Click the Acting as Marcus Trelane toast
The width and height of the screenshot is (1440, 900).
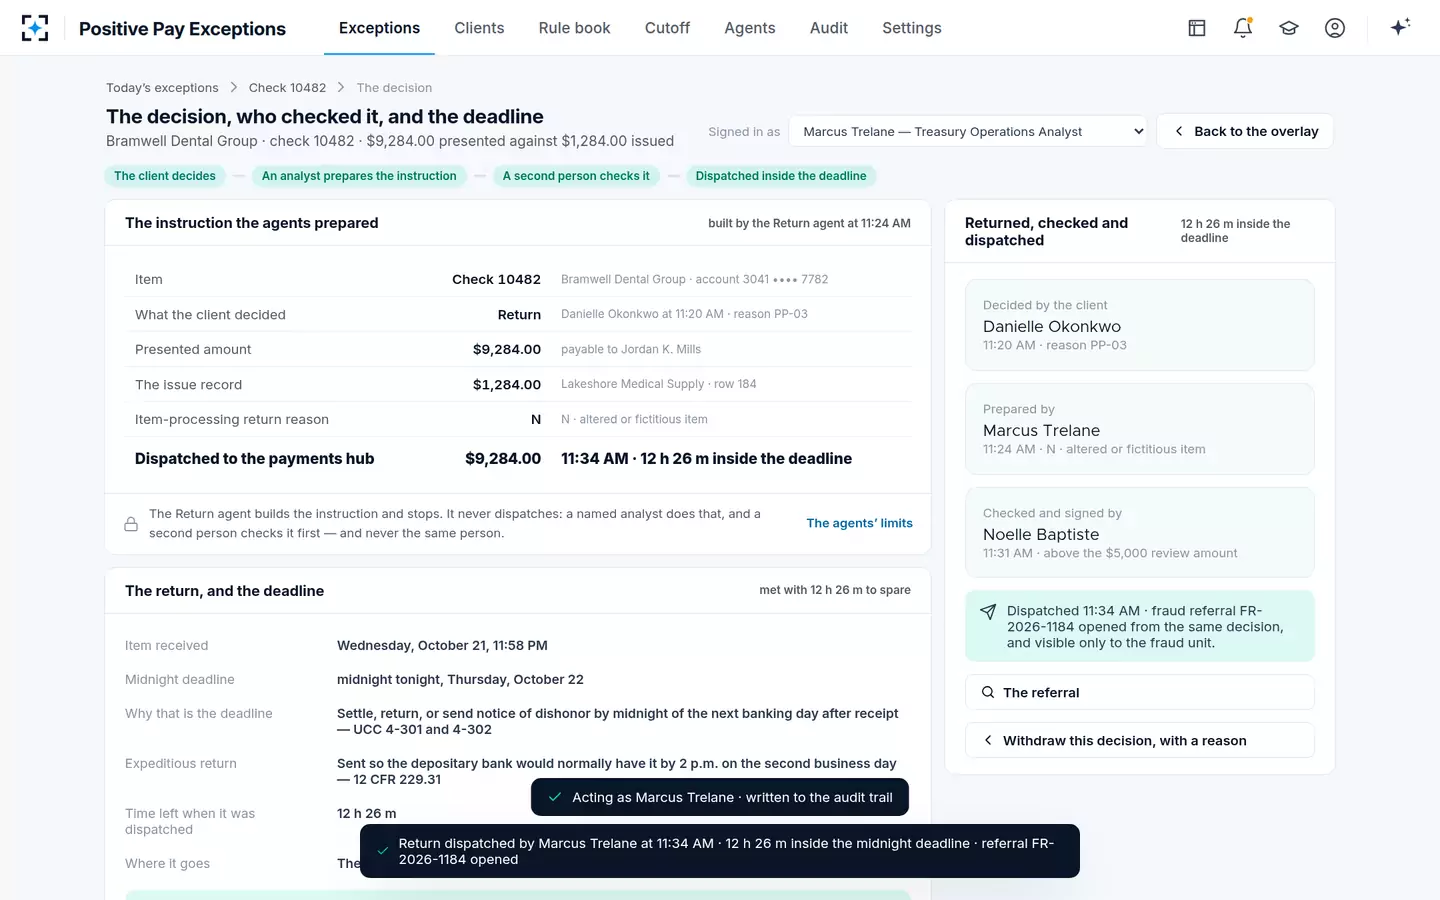pyautogui.click(x=720, y=797)
